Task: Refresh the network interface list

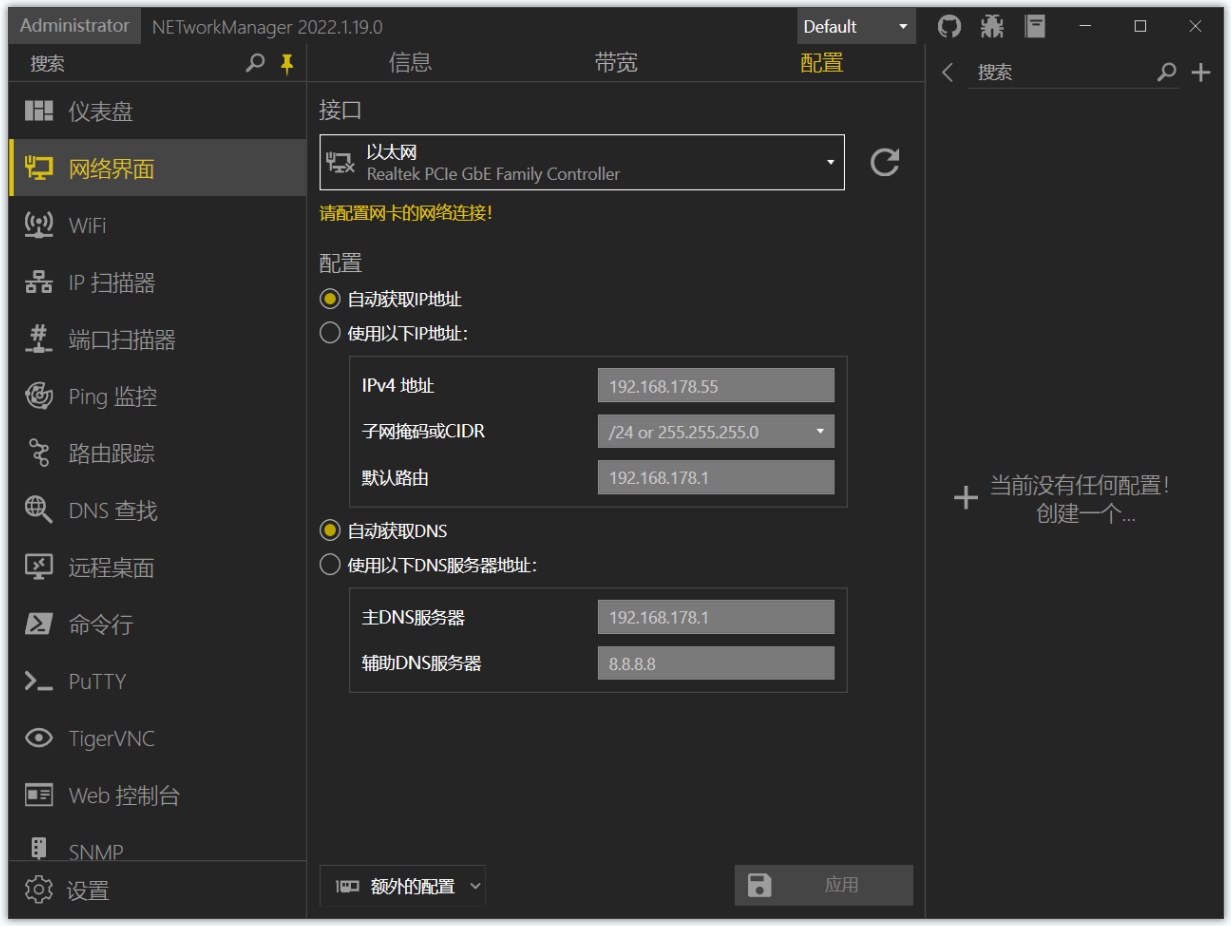Action: pyautogui.click(x=884, y=162)
